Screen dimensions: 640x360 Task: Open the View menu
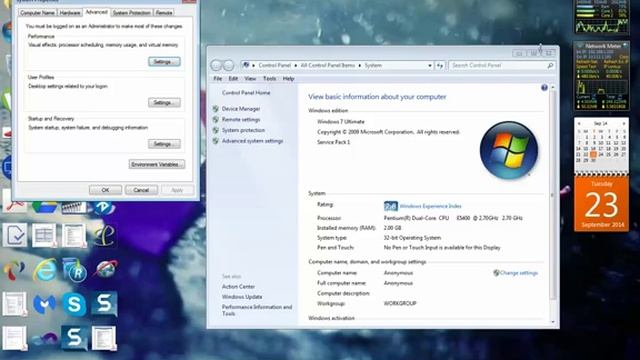pos(250,78)
